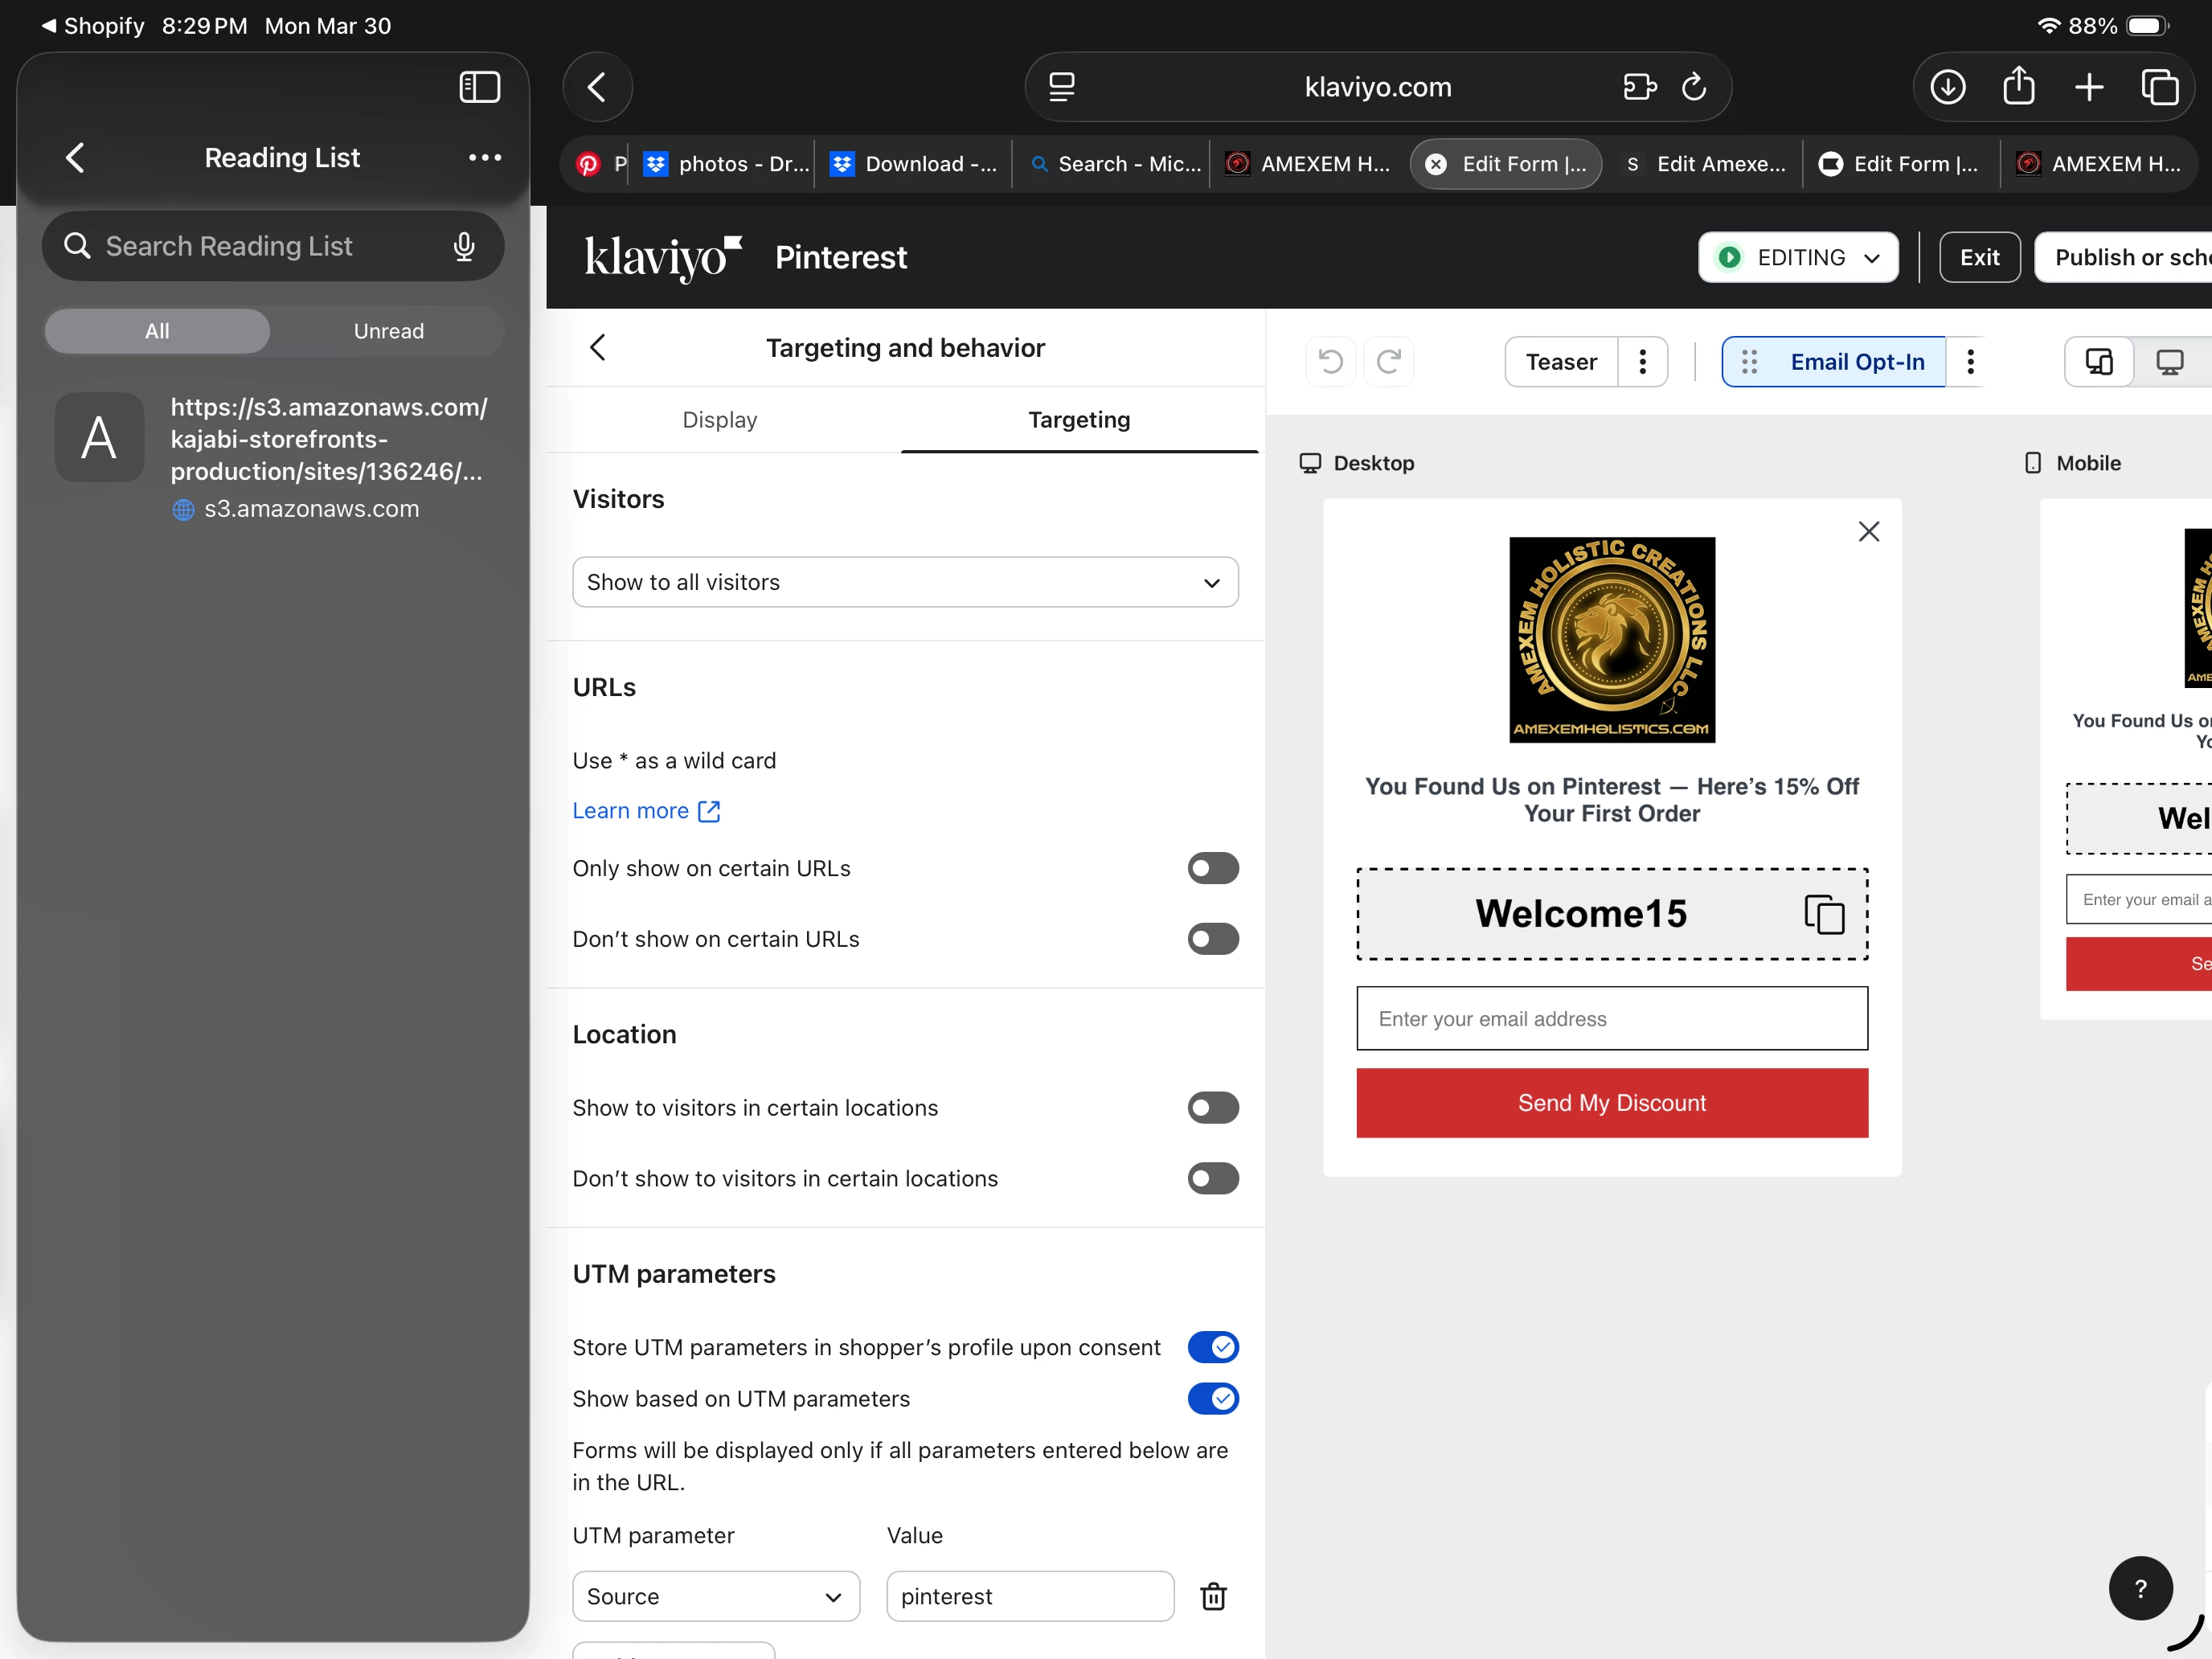Screen dimensions: 2212x1659
Task: Toggle Show to visitors in certain locations
Action: [x=1212, y=1107]
